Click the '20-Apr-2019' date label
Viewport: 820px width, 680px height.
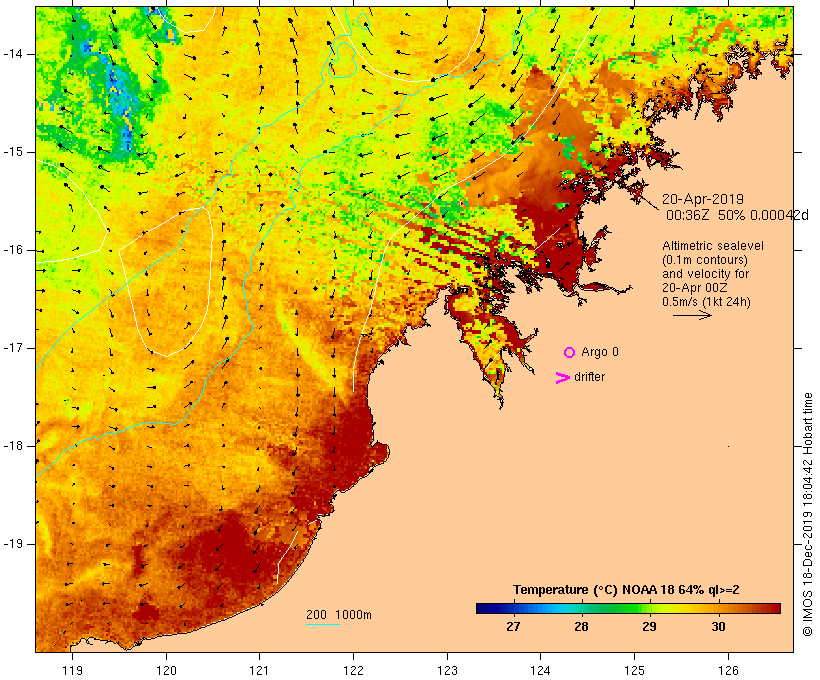tap(703, 199)
